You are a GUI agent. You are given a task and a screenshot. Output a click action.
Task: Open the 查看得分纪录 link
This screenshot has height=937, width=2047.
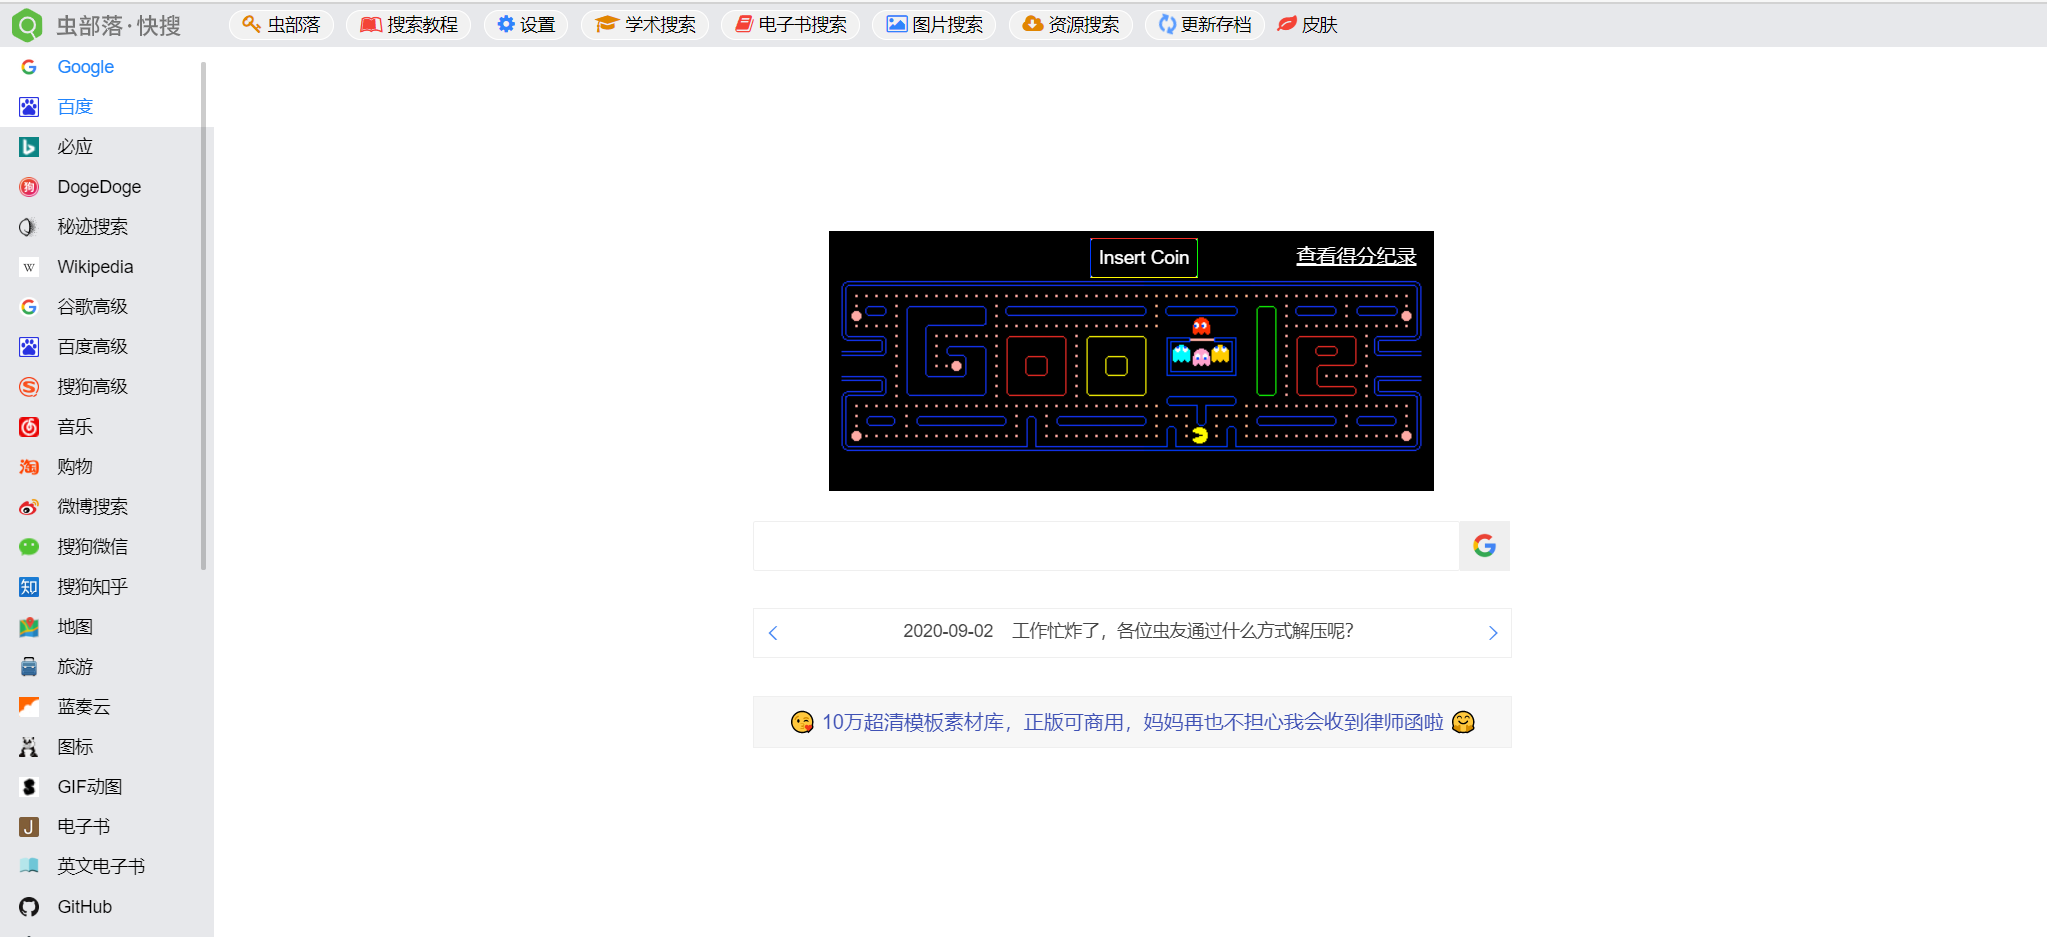(x=1356, y=256)
